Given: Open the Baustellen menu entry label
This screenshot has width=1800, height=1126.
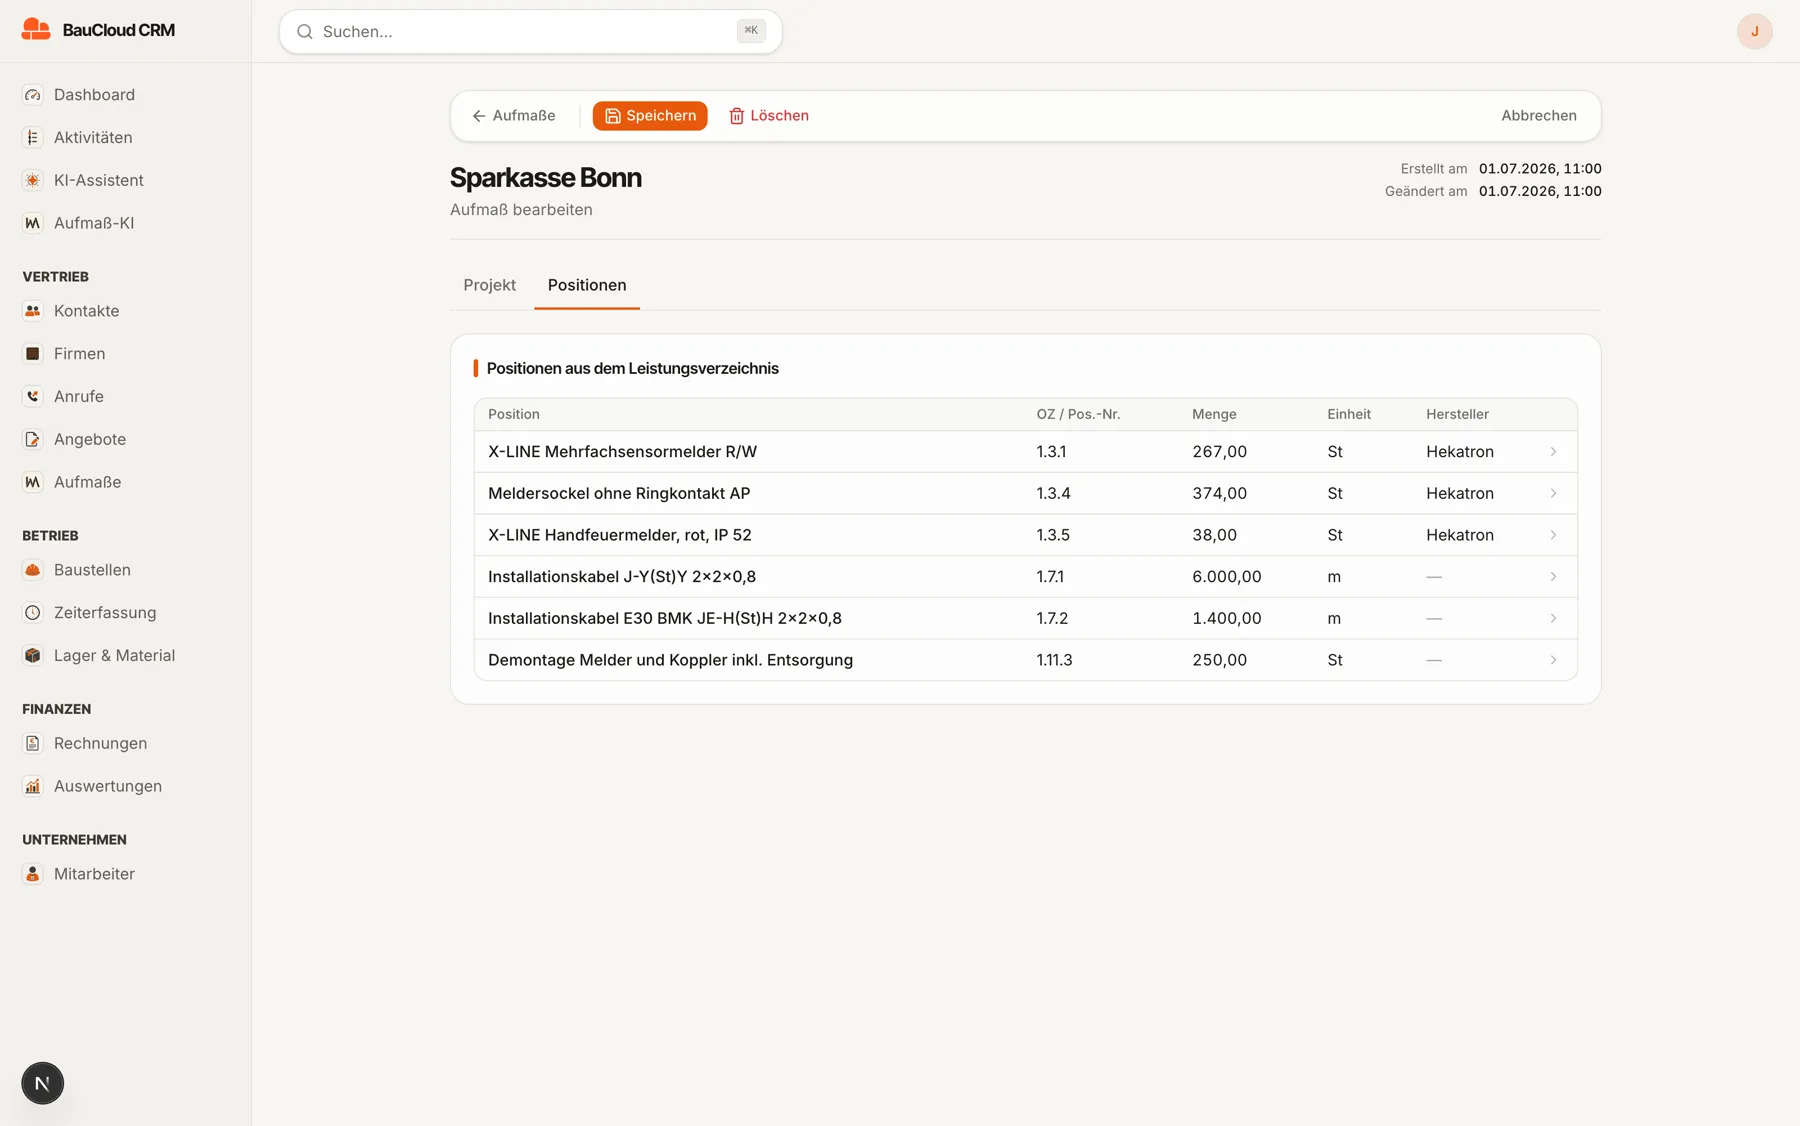Looking at the screenshot, I should 92,570.
